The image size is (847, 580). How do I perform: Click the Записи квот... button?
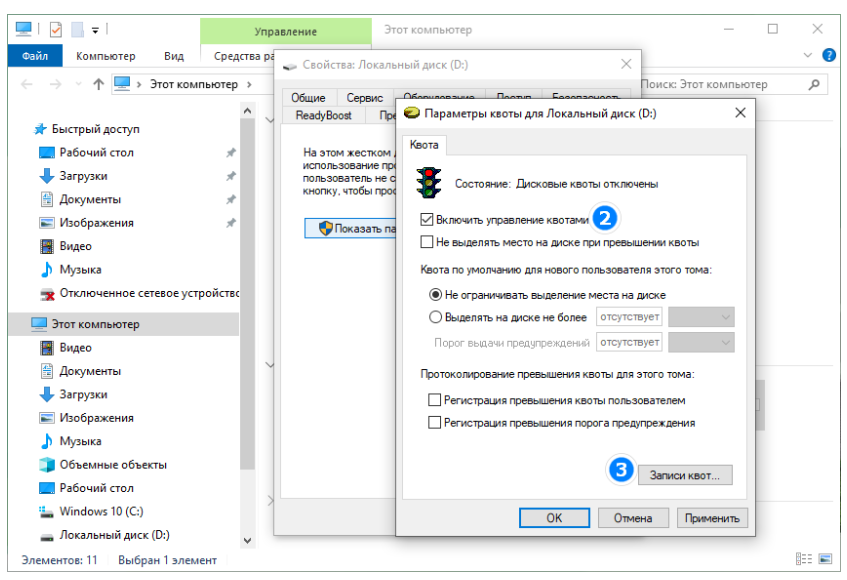tap(685, 475)
